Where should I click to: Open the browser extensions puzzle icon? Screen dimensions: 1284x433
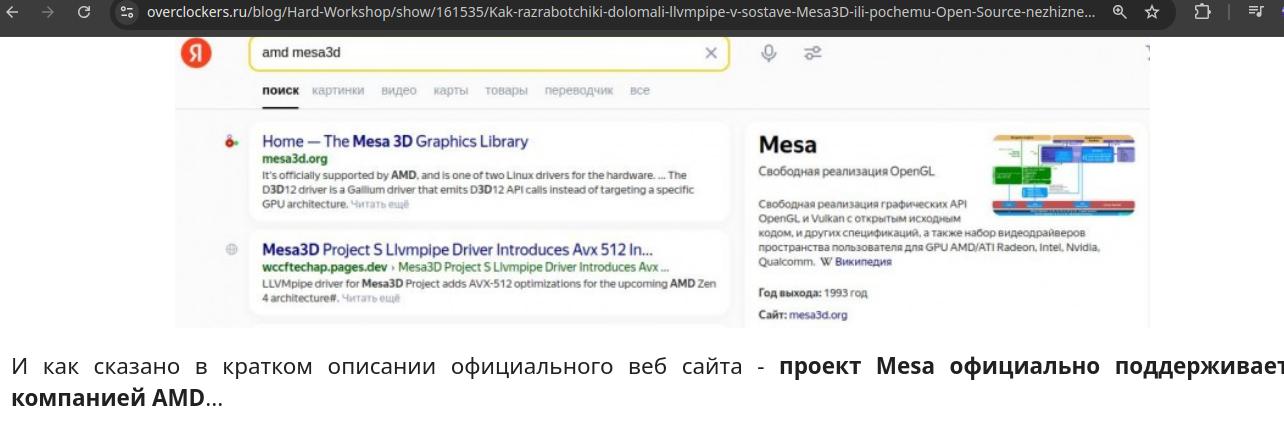tap(1202, 12)
